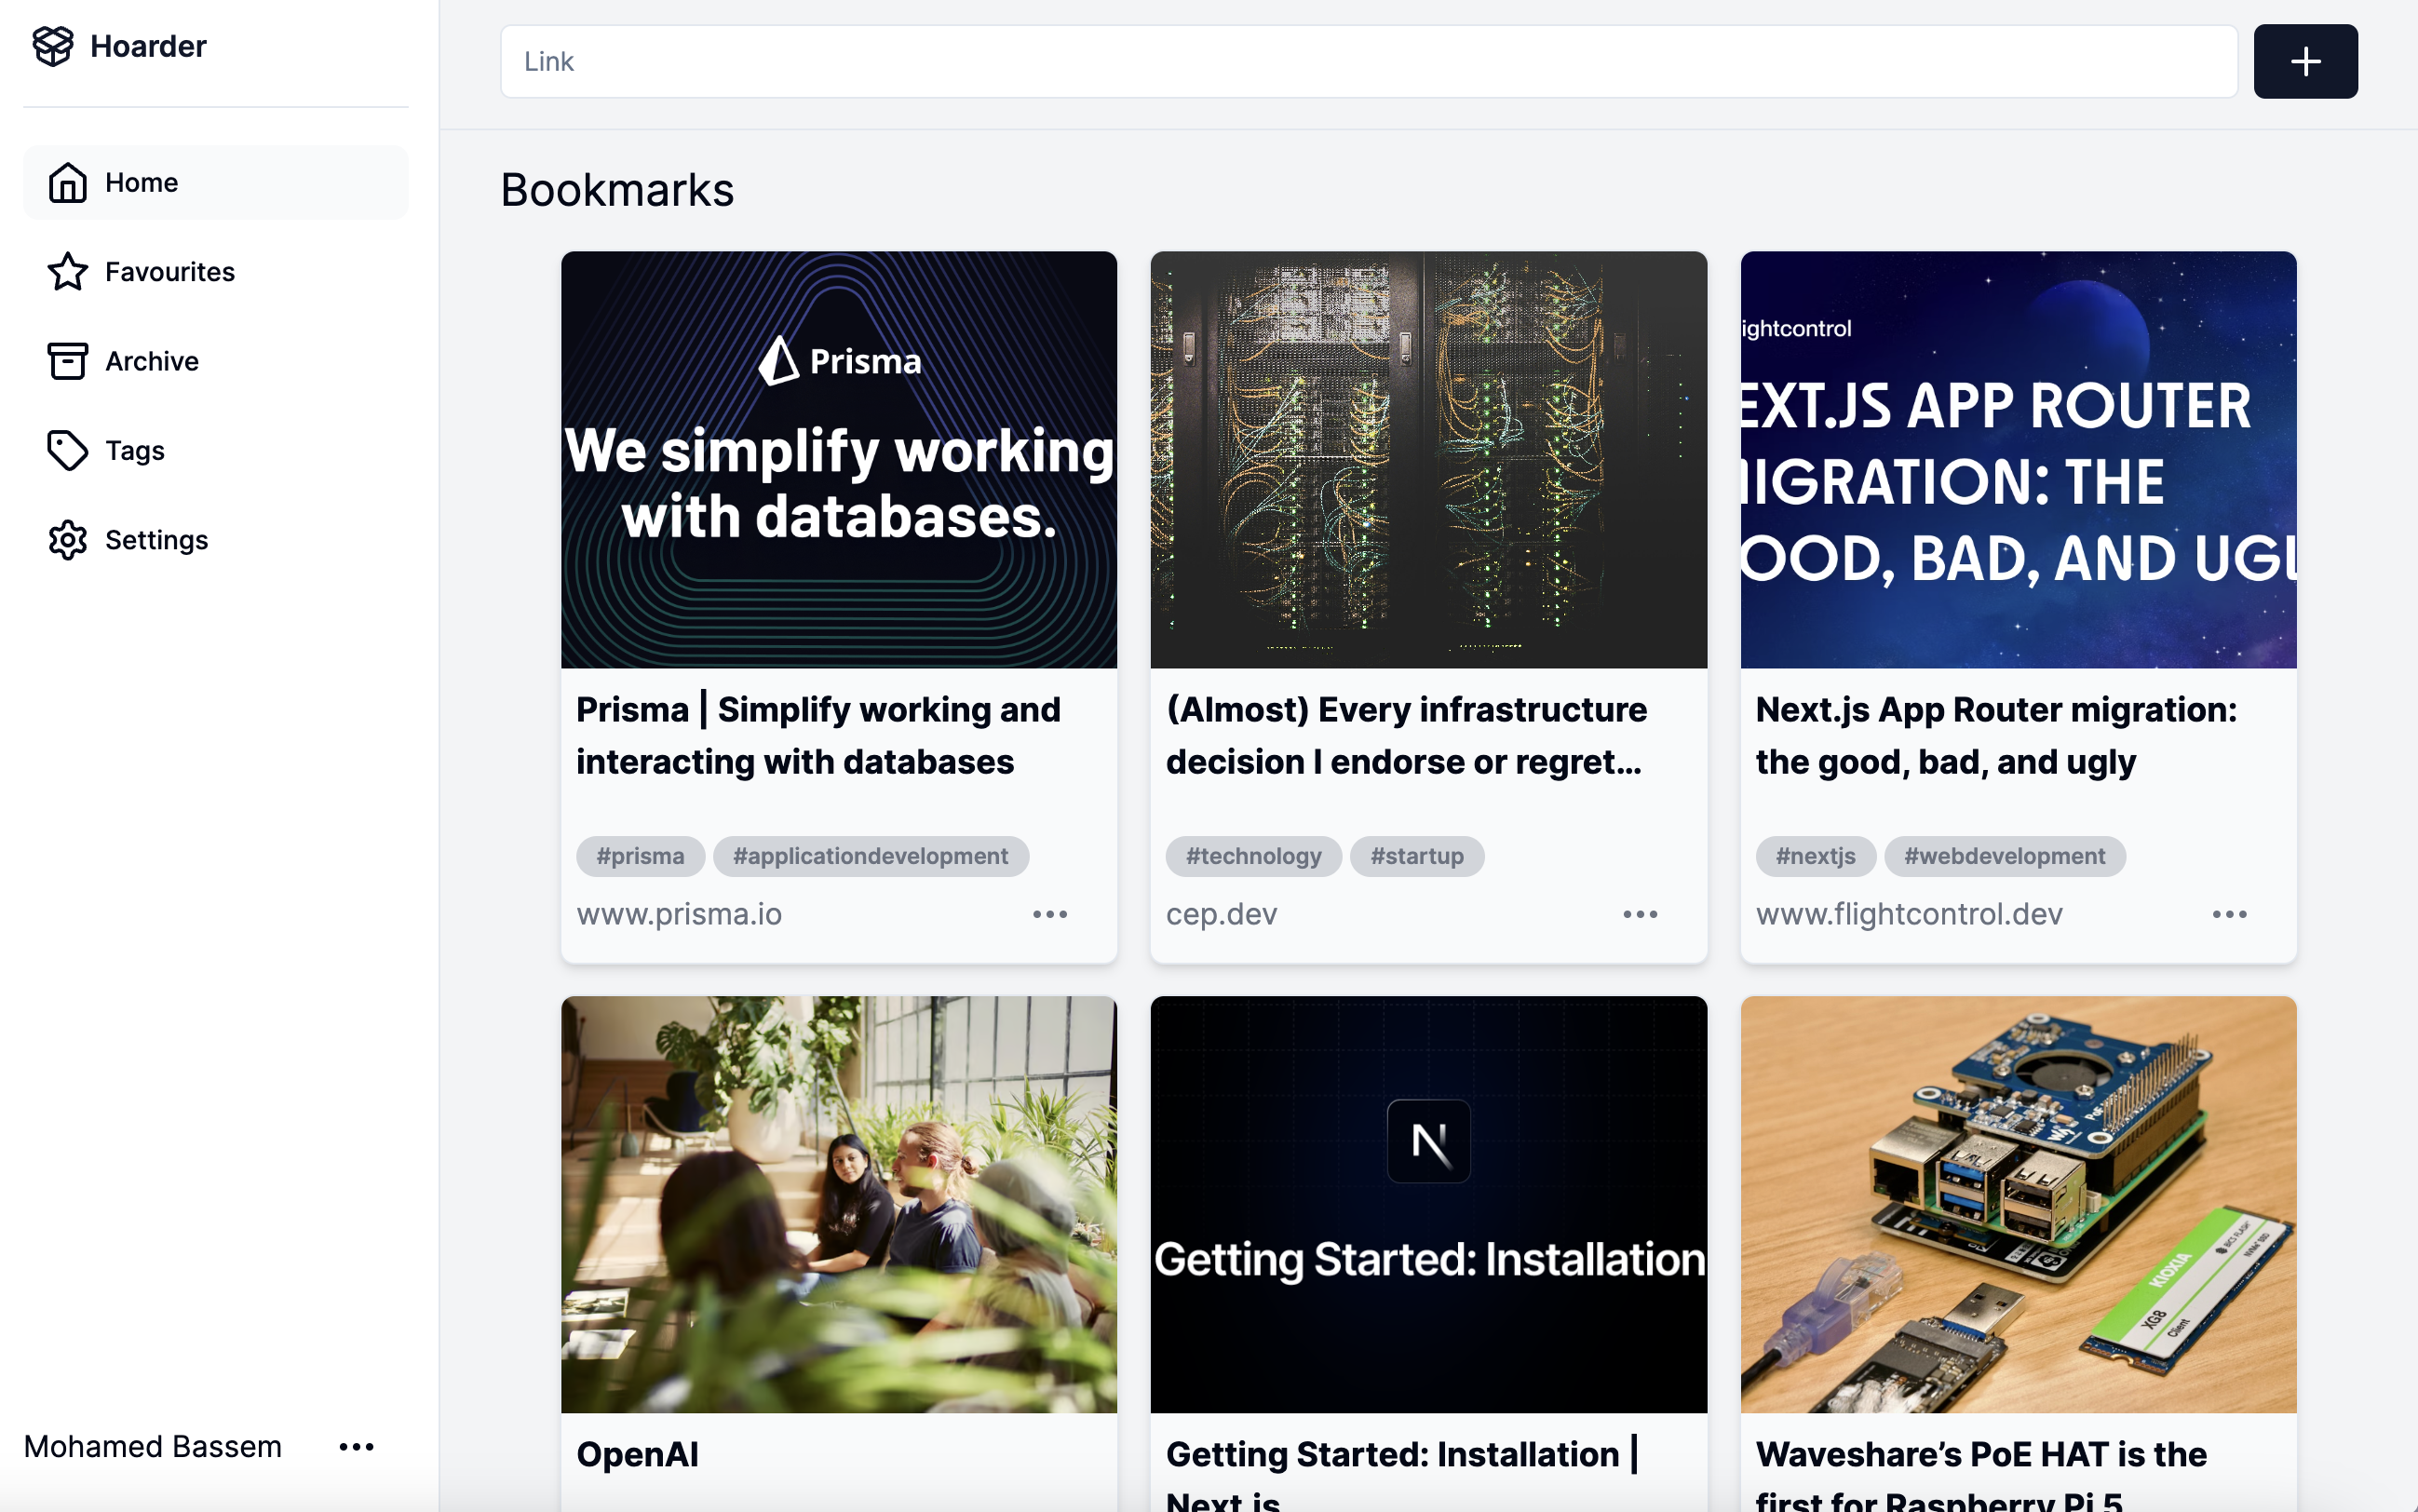Screen dimensions: 2418x1512
Task: Select the #prisma tag
Action: 640,856
